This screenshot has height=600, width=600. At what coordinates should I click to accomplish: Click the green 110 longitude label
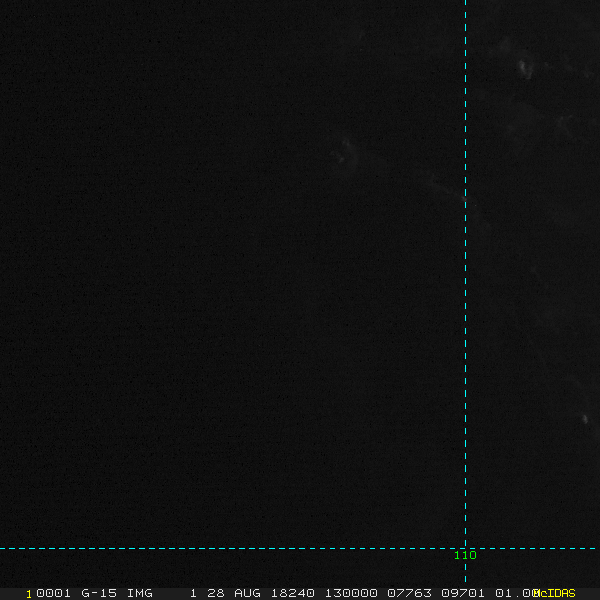pyautogui.click(x=465, y=555)
